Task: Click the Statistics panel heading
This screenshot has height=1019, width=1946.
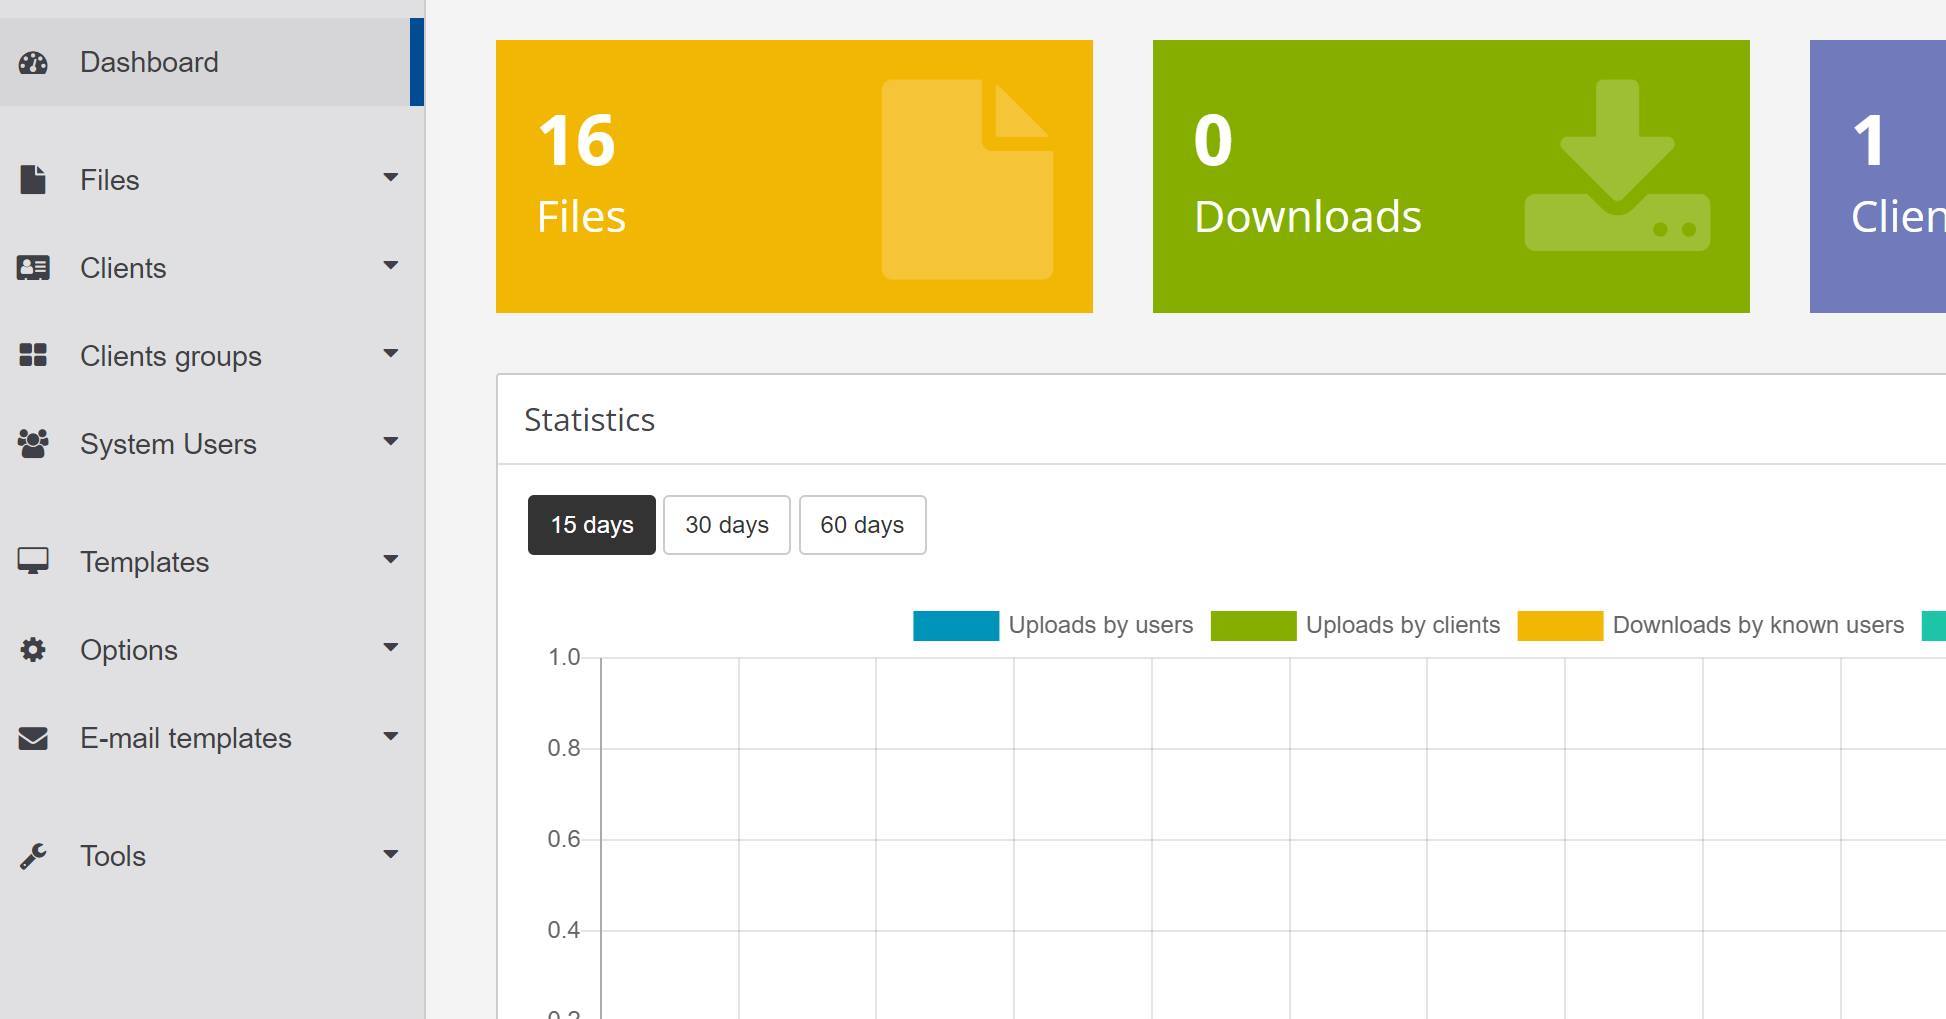Action: coord(590,420)
